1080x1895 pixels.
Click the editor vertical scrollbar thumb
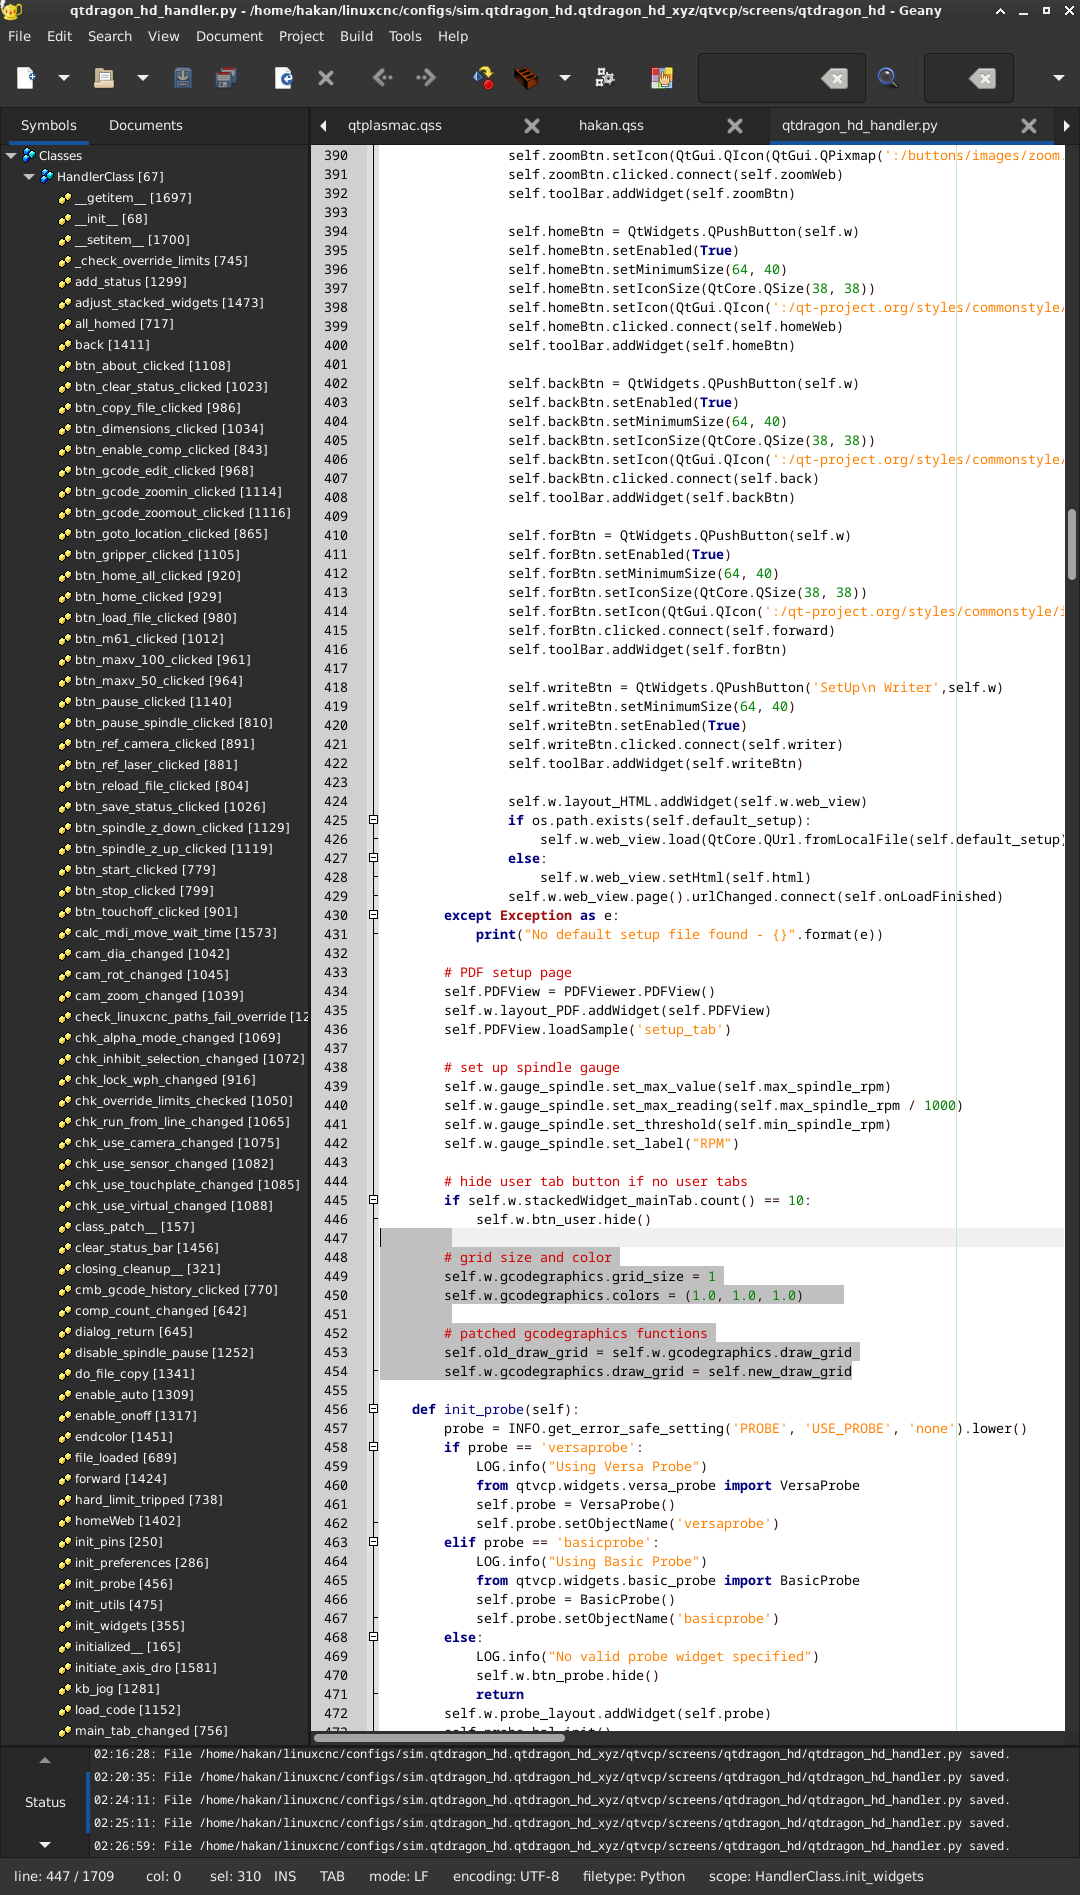tap(1071, 544)
